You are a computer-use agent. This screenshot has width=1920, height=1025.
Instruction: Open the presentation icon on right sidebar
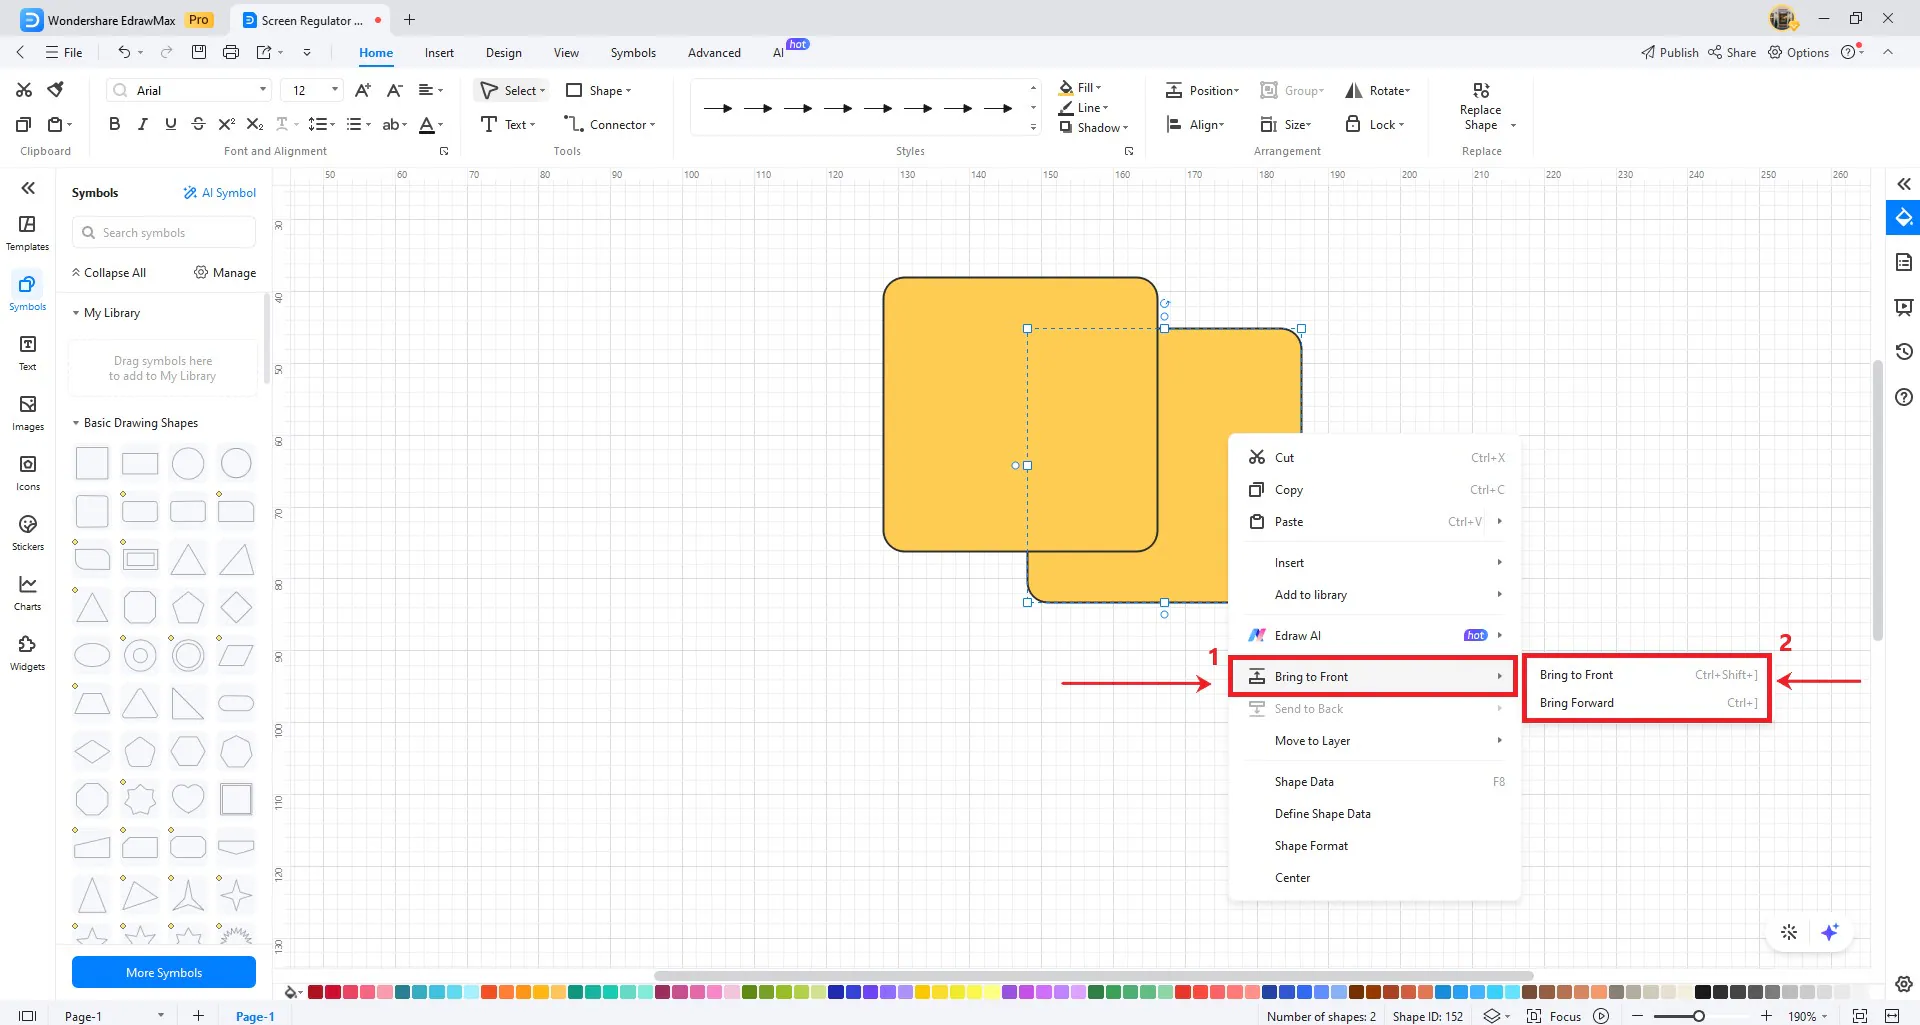coord(1904,307)
